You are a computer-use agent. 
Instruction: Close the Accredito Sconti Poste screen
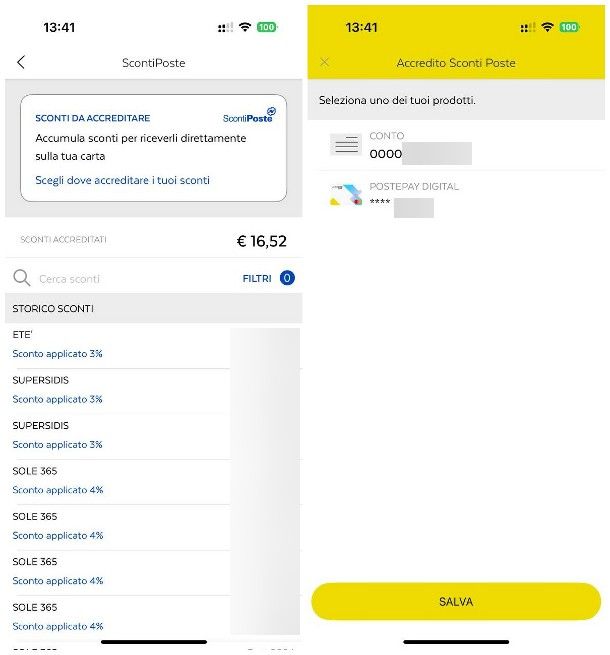coord(324,62)
